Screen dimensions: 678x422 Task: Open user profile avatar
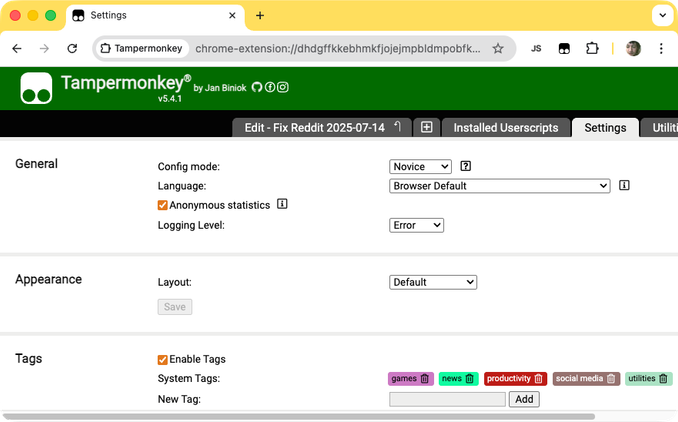[x=633, y=48]
